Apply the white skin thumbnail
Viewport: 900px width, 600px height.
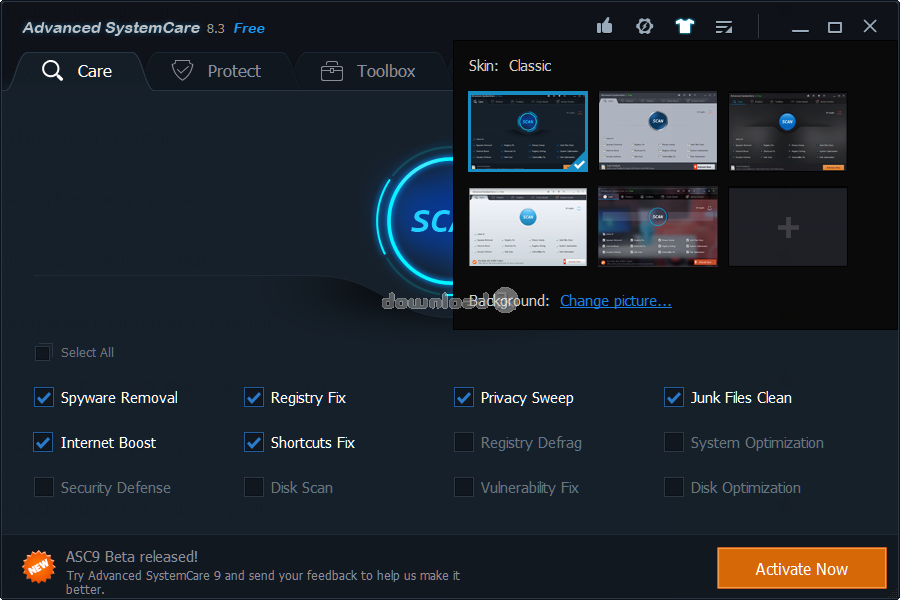pyautogui.click(x=528, y=227)
